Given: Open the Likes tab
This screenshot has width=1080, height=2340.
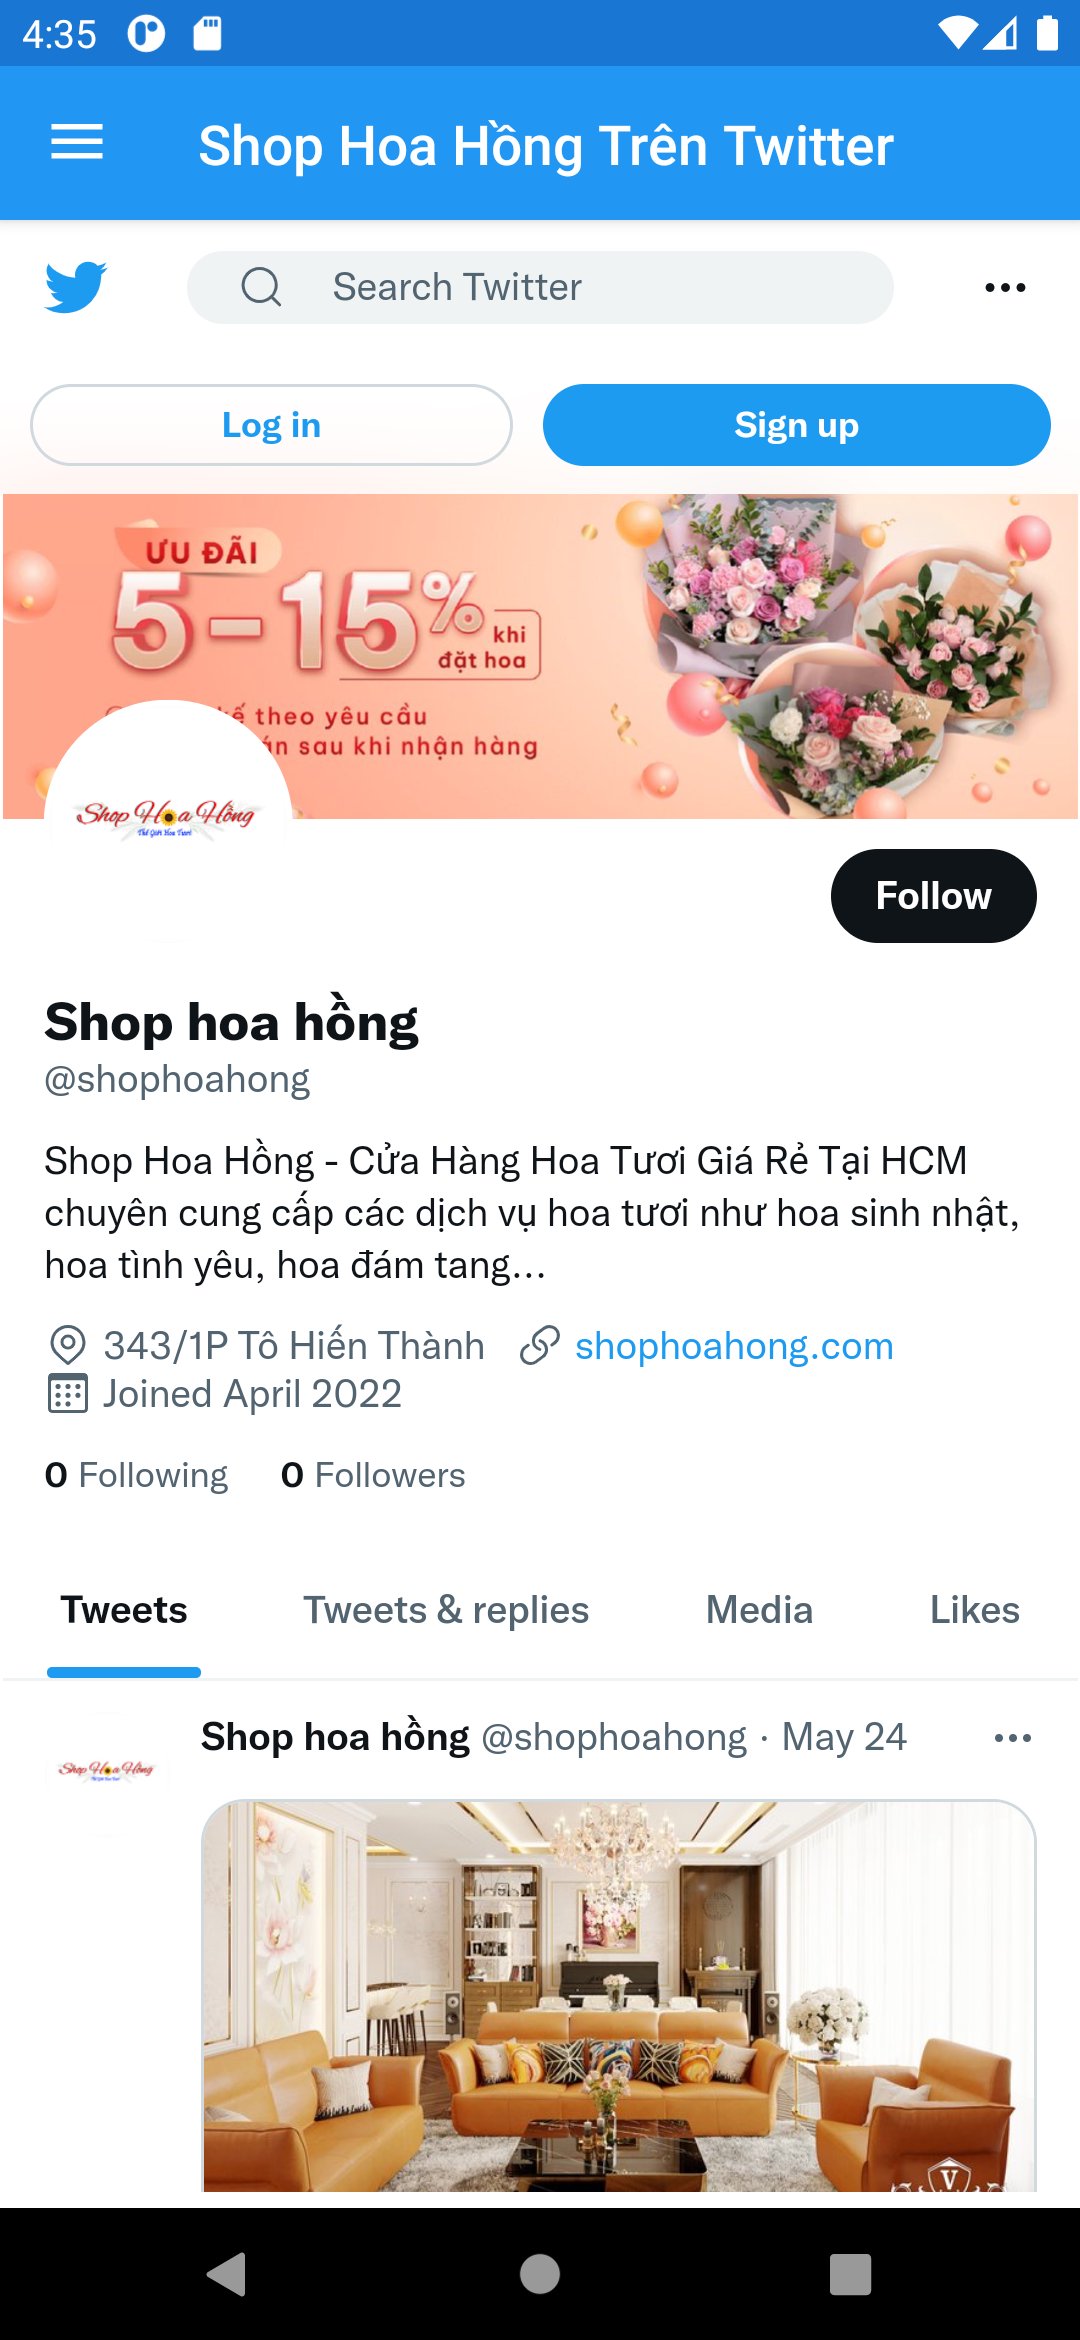Looking at the screenshot, I should (x=975, y=1610).
